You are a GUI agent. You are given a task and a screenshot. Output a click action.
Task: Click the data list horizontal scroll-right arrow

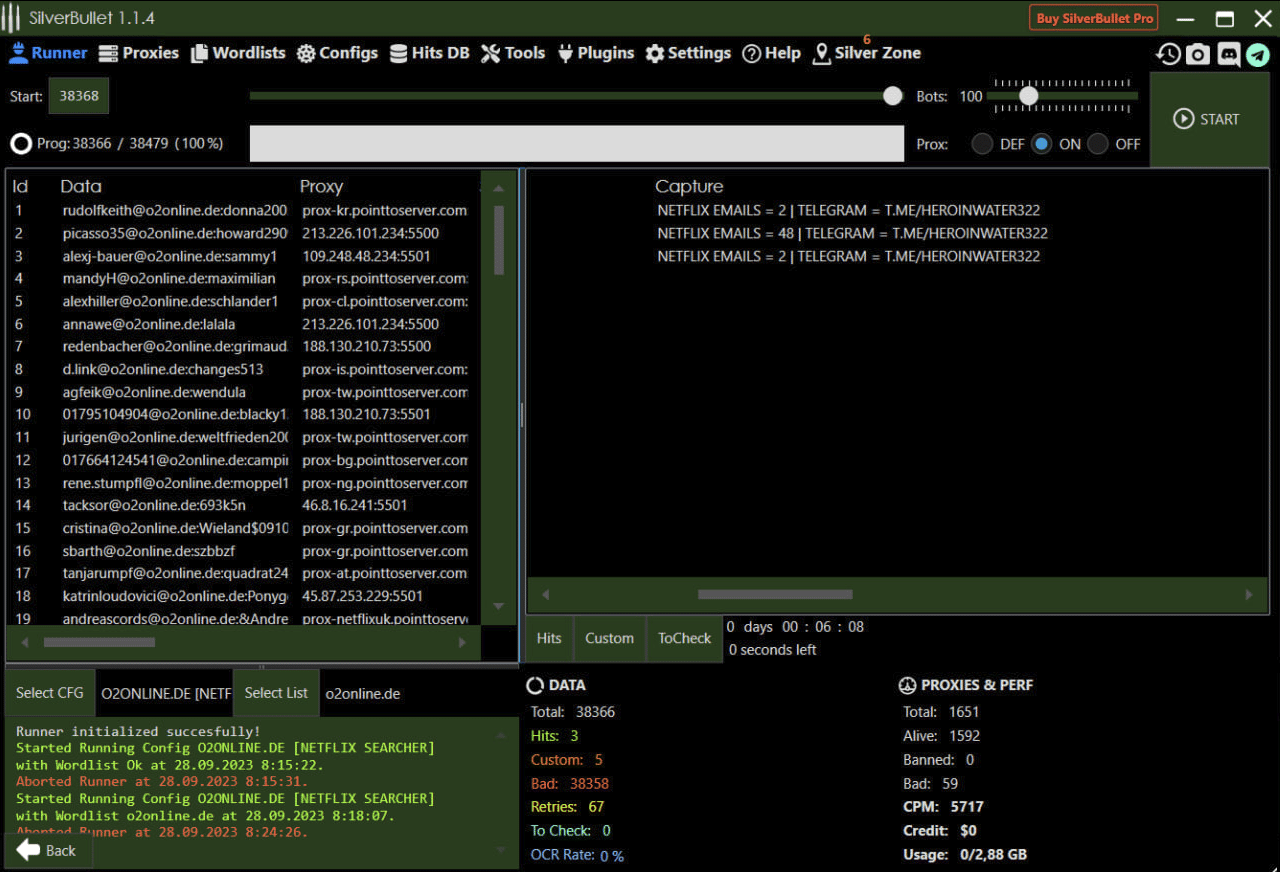tap(462, 642)
